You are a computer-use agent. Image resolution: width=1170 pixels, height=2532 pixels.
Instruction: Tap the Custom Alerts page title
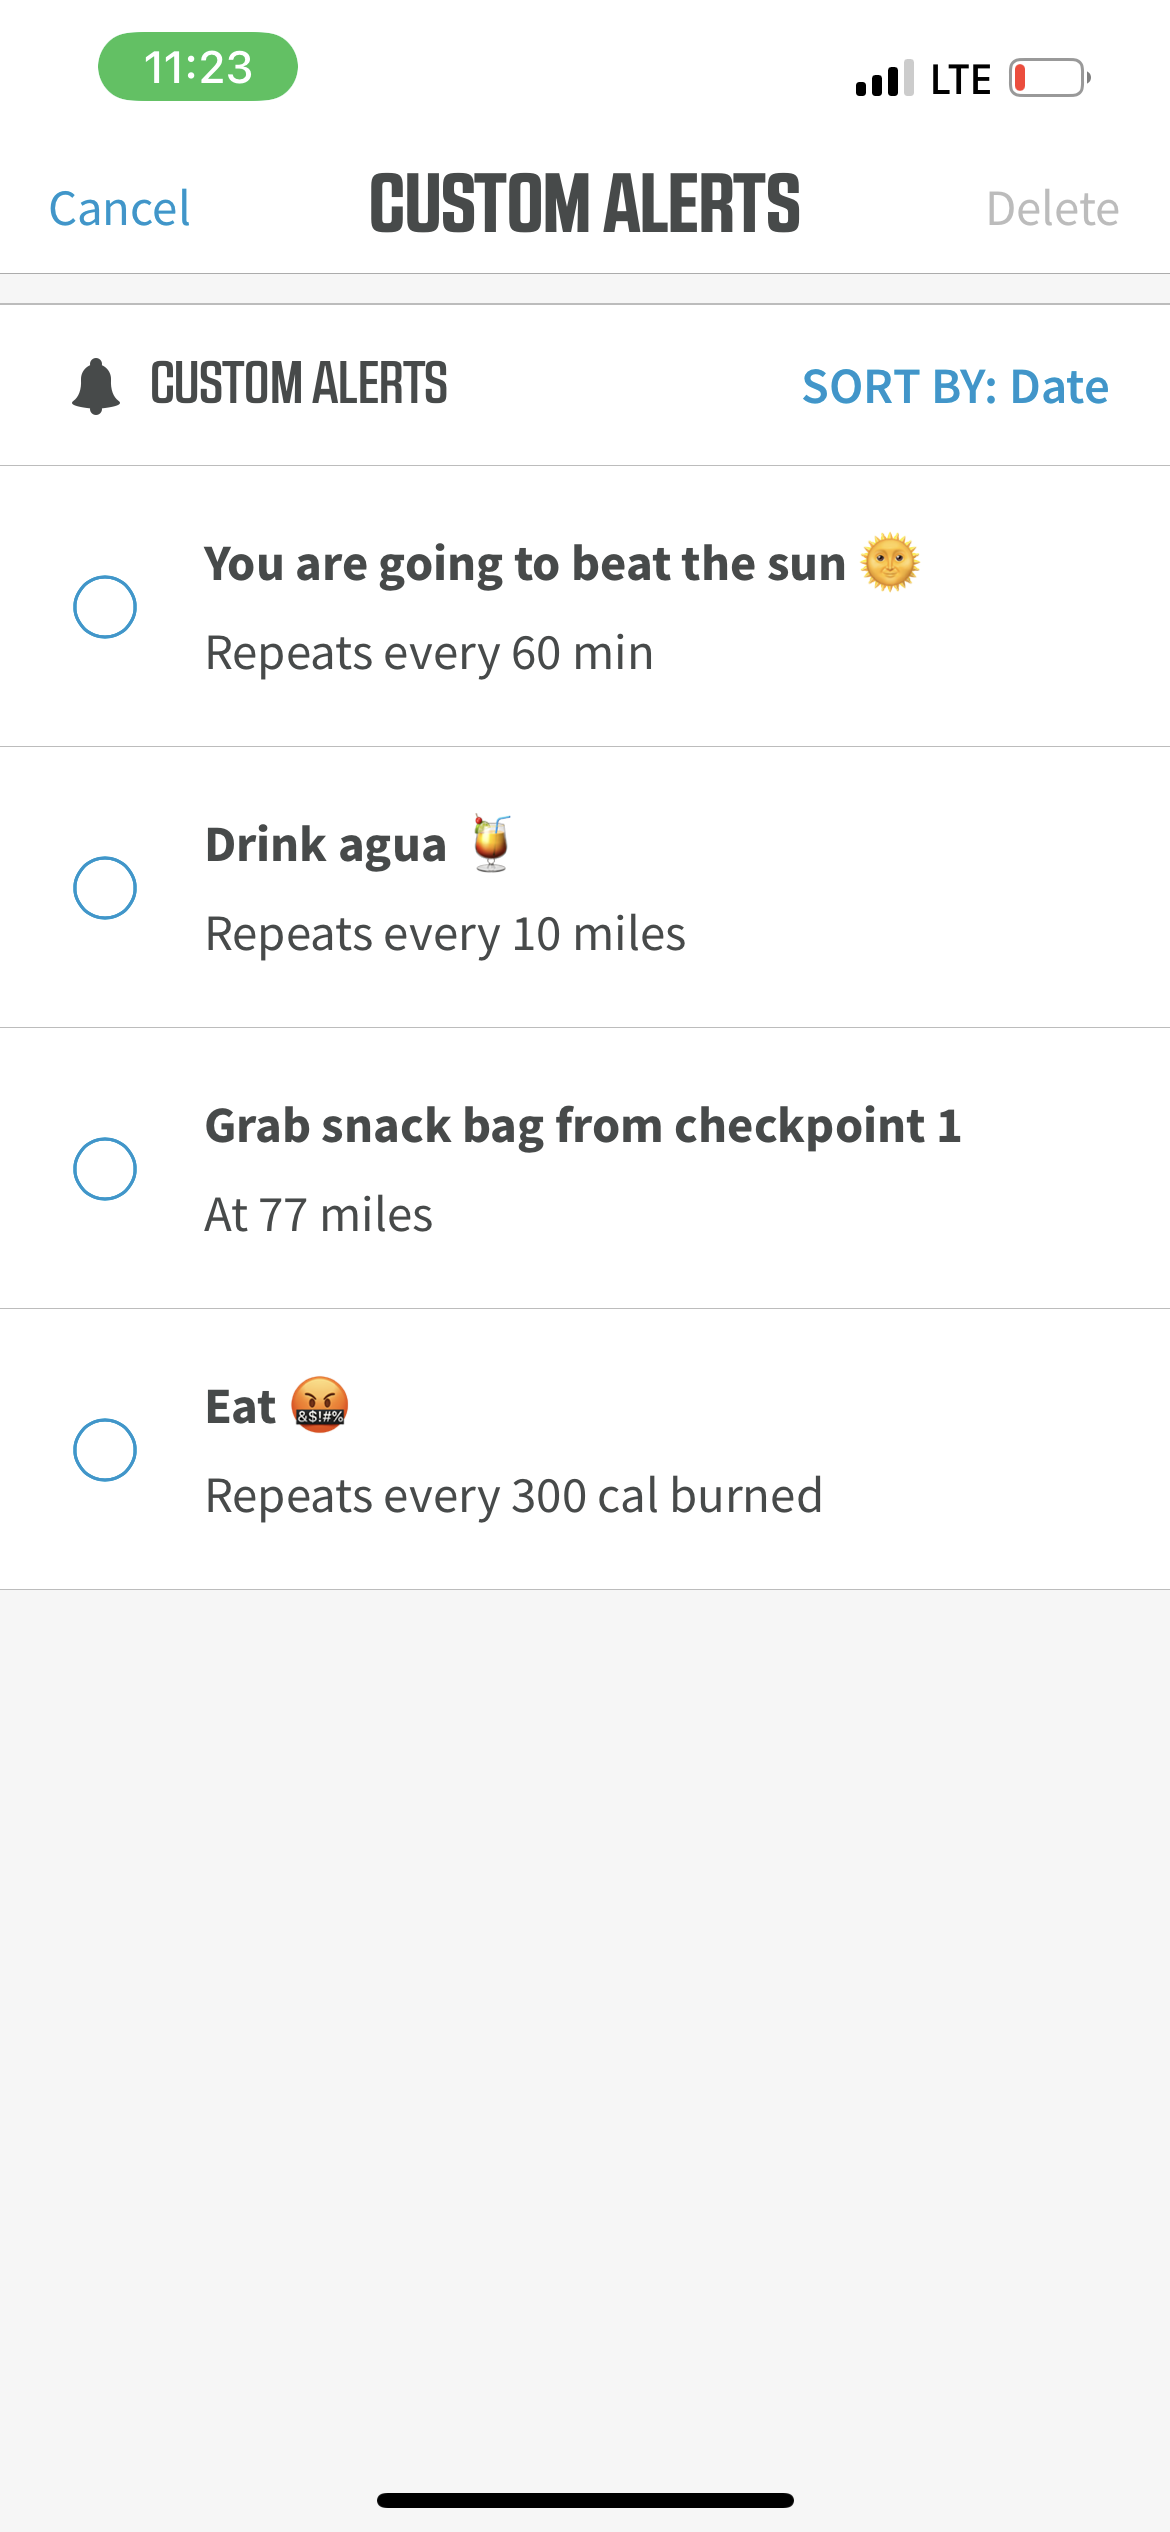585,204
